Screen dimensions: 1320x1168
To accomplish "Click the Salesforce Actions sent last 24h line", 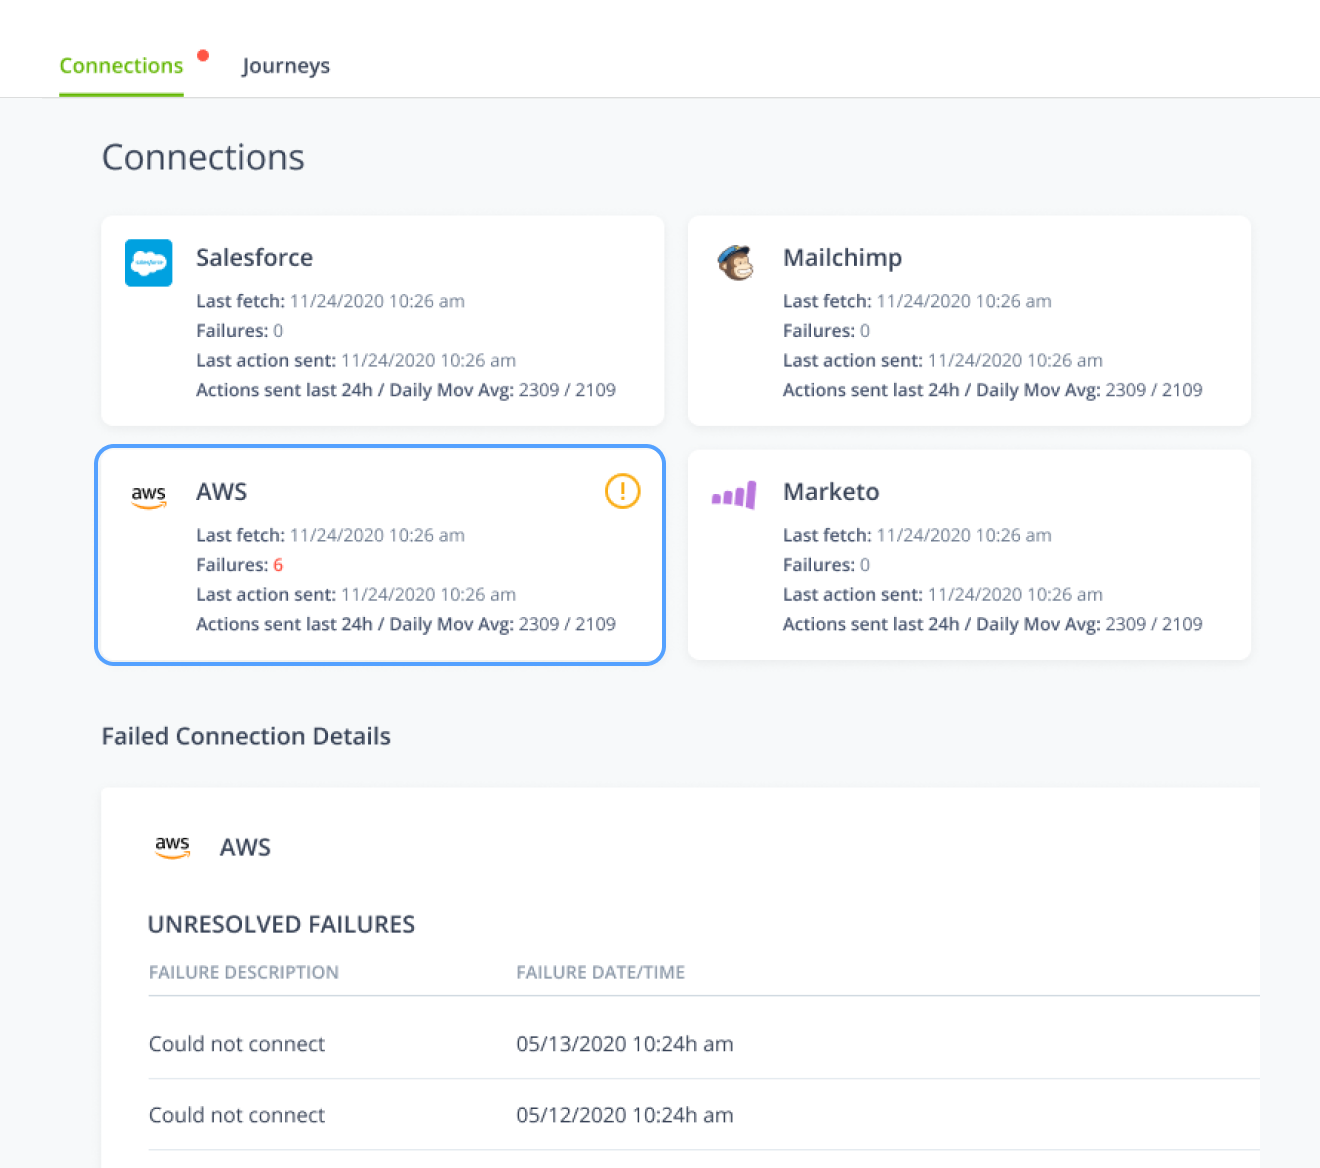I will point(406,390).
